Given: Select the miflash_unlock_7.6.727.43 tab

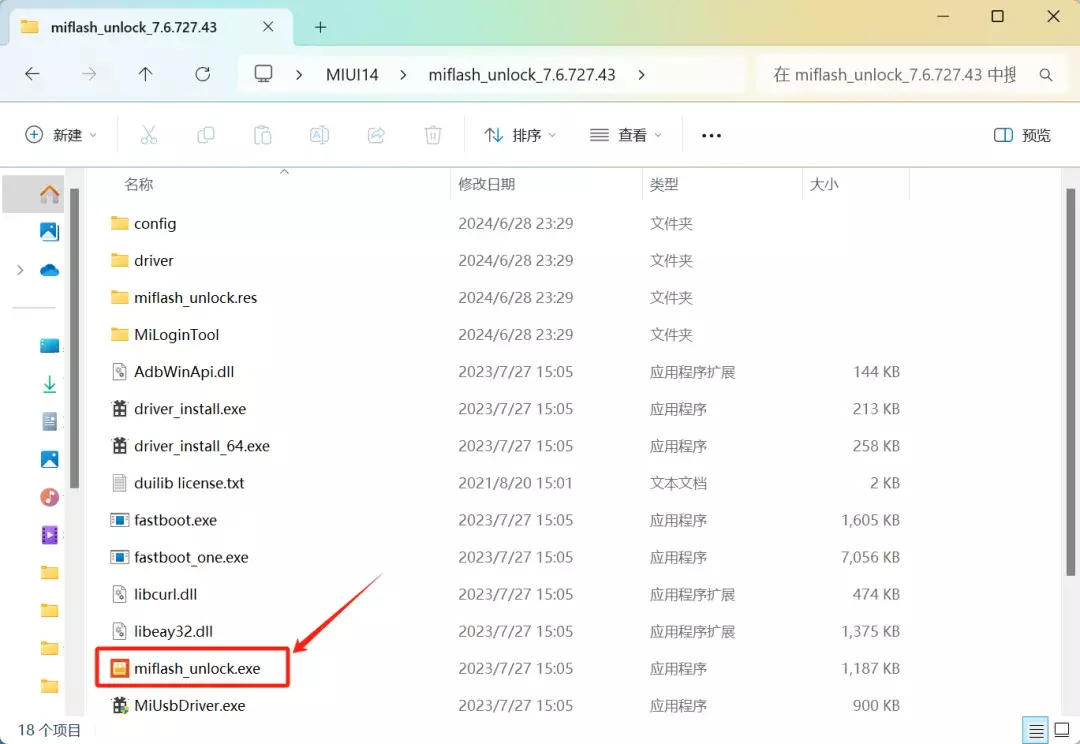Looking at the screenshot, I should (x=151, y=27).
